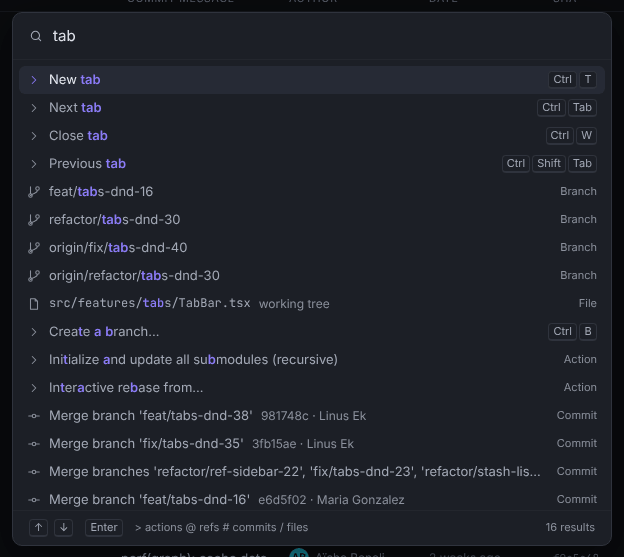This screenshot has height=557, width=624.
Task: Click the '981748c · Linus Ek' commit info
Action: tap(314, 416)
